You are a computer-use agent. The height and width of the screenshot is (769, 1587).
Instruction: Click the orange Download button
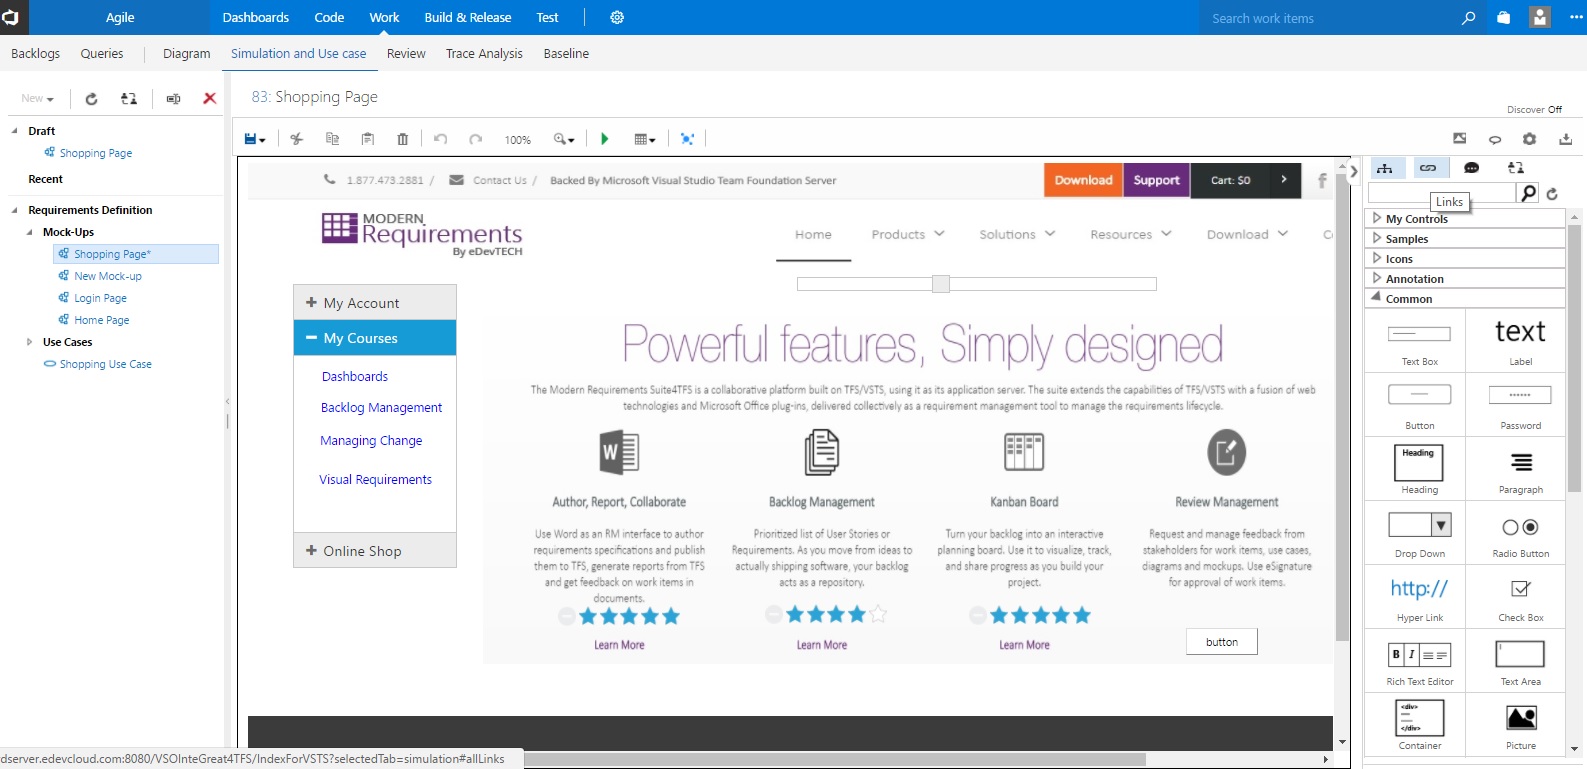(x=1083, y=180)
